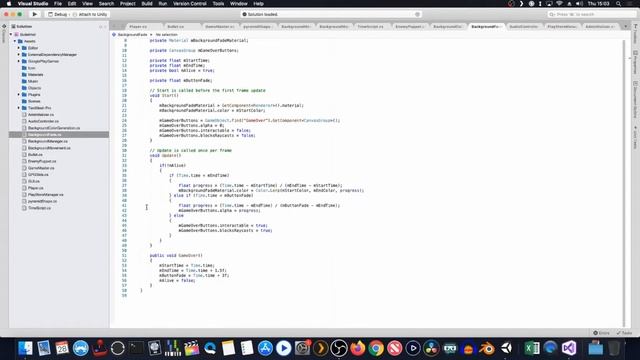Select the Scenes folder
The height and width of the screenshot is (360, 640).
(x=34, y=101)
